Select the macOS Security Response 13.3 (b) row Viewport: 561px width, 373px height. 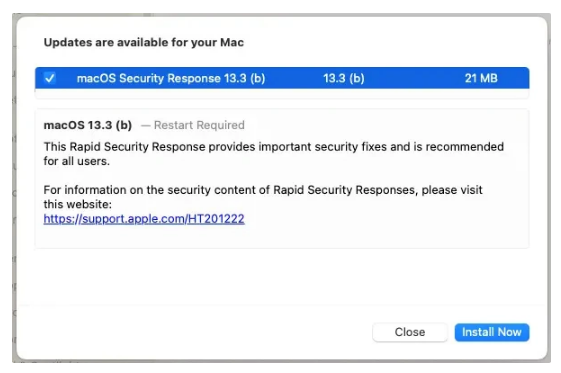pos(282,78)
